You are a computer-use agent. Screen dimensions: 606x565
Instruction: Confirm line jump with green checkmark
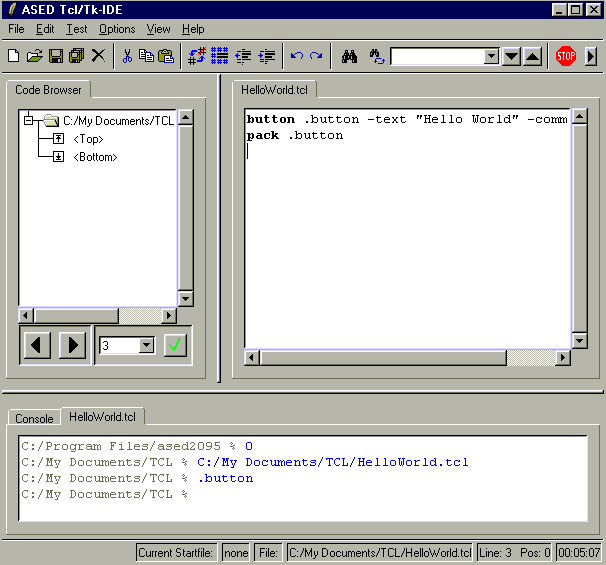coord(175,345)
